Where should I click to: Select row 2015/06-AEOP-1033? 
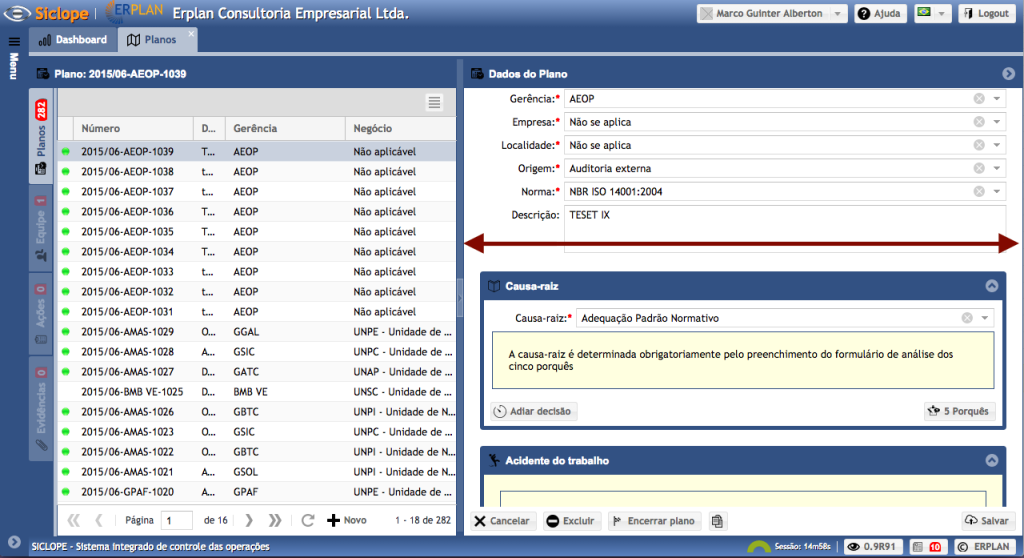[x=257, y=272]
